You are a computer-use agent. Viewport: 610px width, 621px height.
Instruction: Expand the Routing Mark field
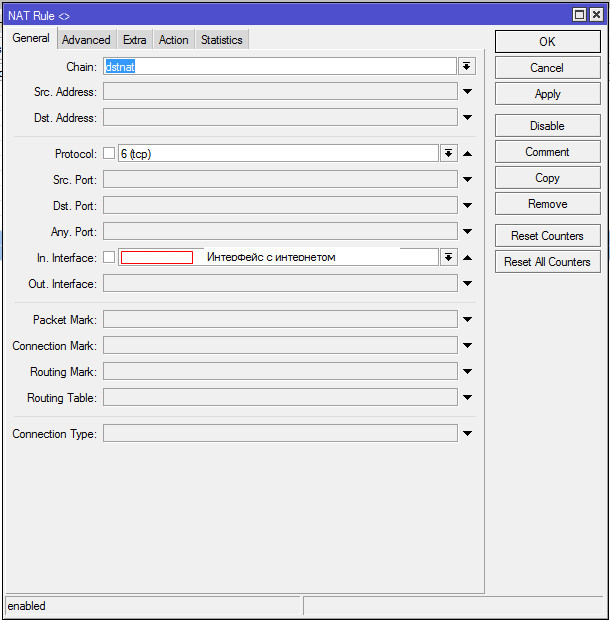point(467,371)
